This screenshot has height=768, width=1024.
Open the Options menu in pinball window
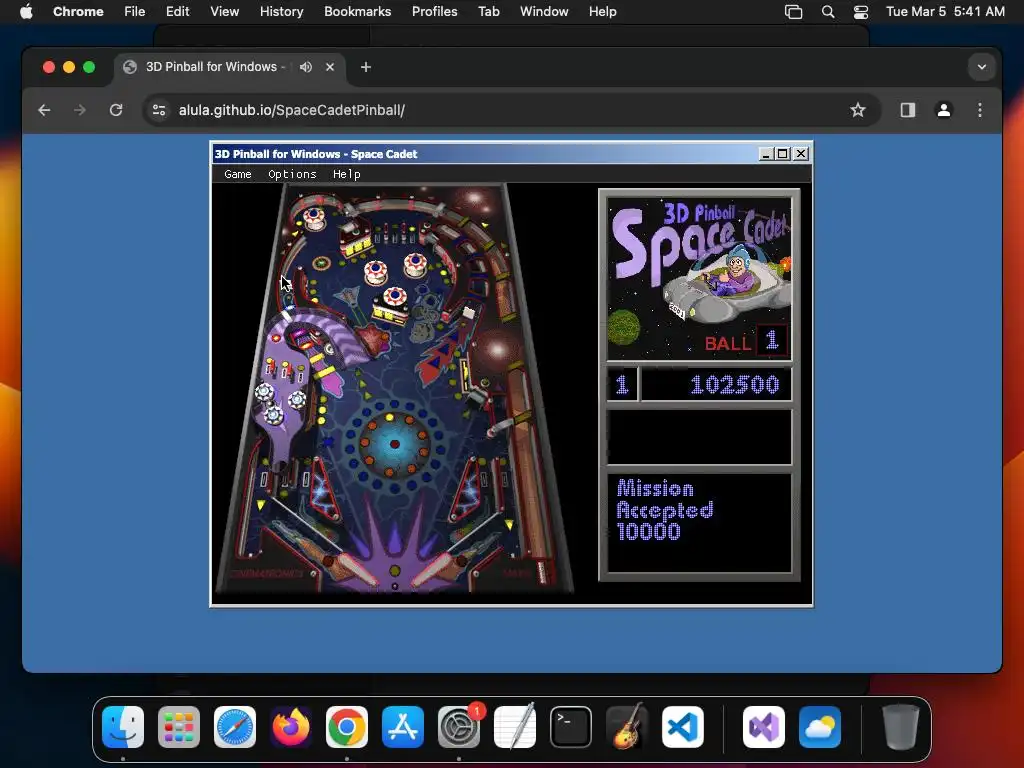pos(292,174)
